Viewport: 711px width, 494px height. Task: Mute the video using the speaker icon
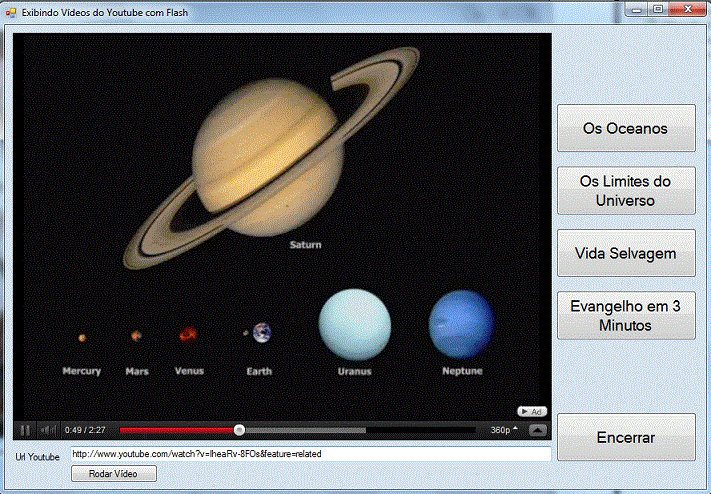point(48,430)
